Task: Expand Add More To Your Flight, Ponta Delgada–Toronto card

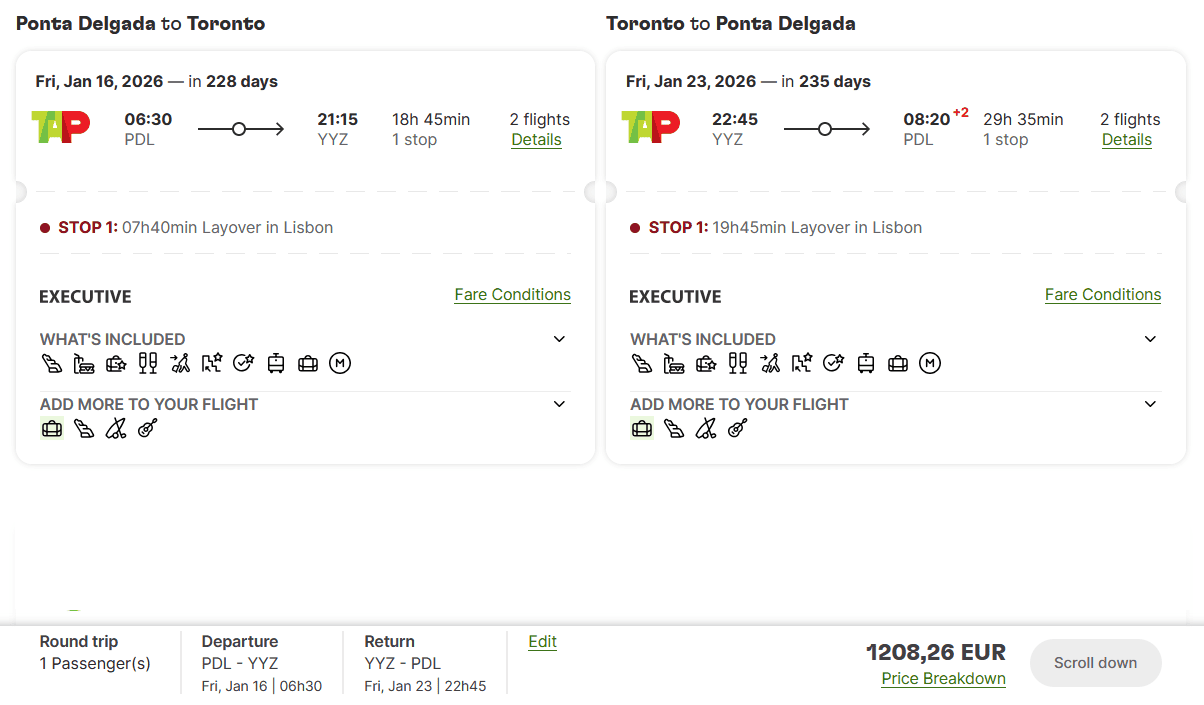Action: click(559, 404)
